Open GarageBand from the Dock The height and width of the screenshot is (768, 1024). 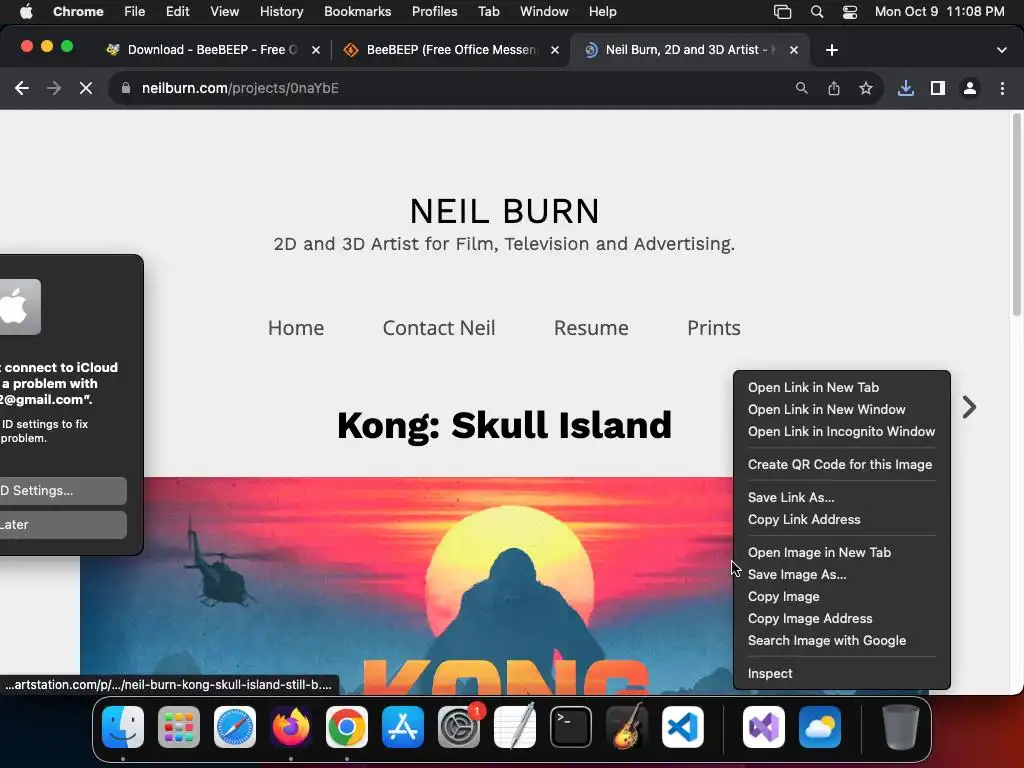click(627, 727)
